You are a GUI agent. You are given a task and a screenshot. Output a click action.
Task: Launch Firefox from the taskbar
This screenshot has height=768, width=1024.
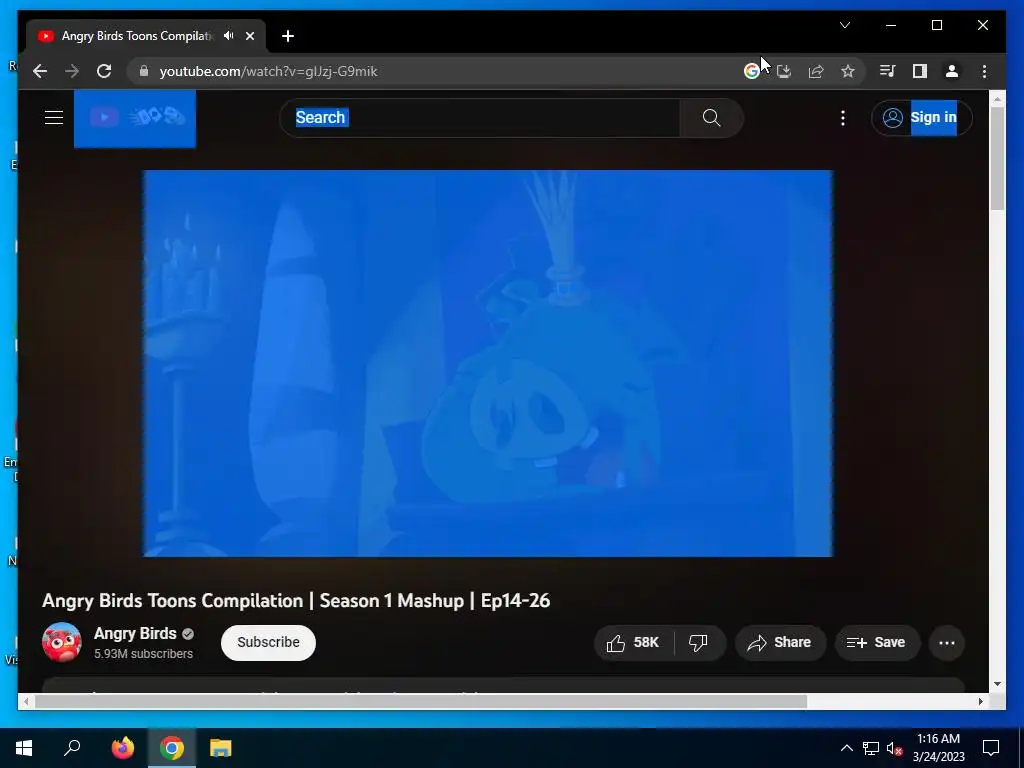point(122,748)
